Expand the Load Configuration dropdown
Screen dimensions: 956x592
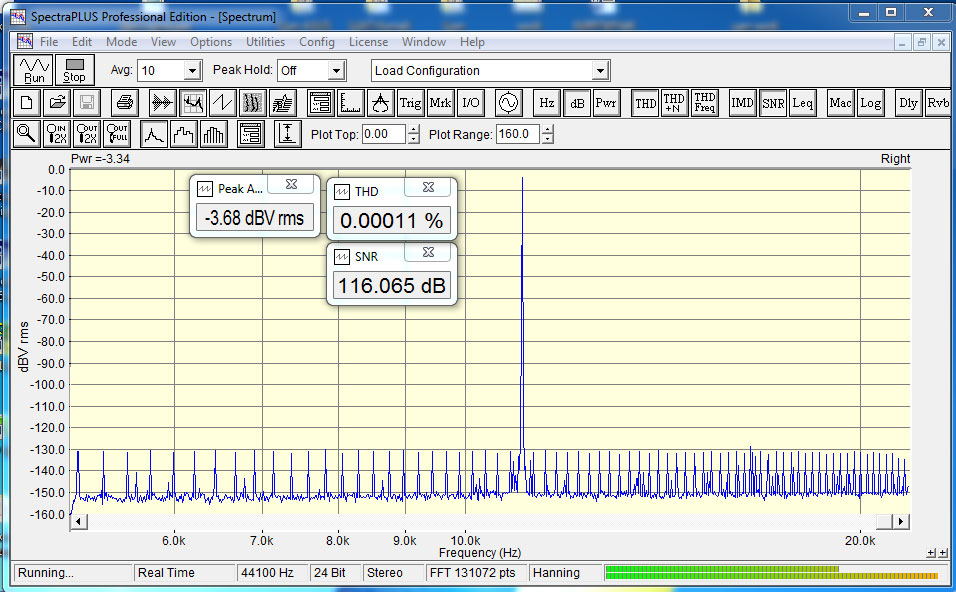(600, 71)
